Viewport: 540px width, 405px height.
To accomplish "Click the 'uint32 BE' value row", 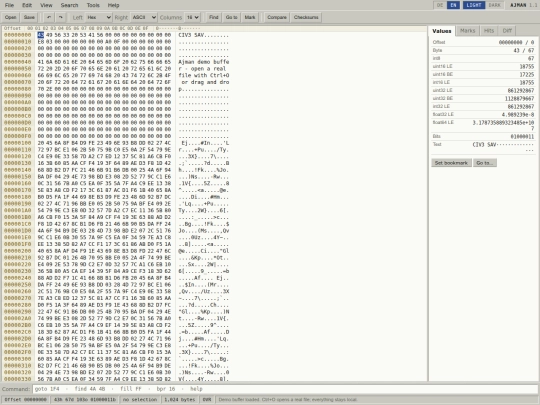I will point(483,98).
